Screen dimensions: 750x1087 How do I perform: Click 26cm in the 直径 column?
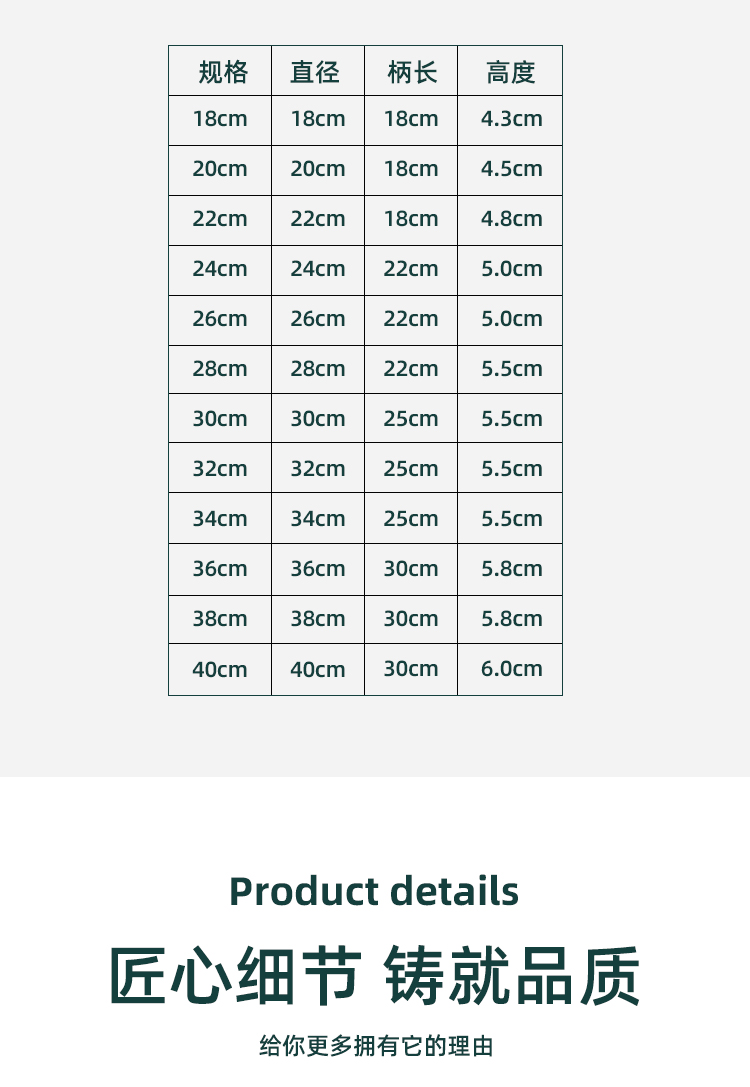(x=317, y=319)
